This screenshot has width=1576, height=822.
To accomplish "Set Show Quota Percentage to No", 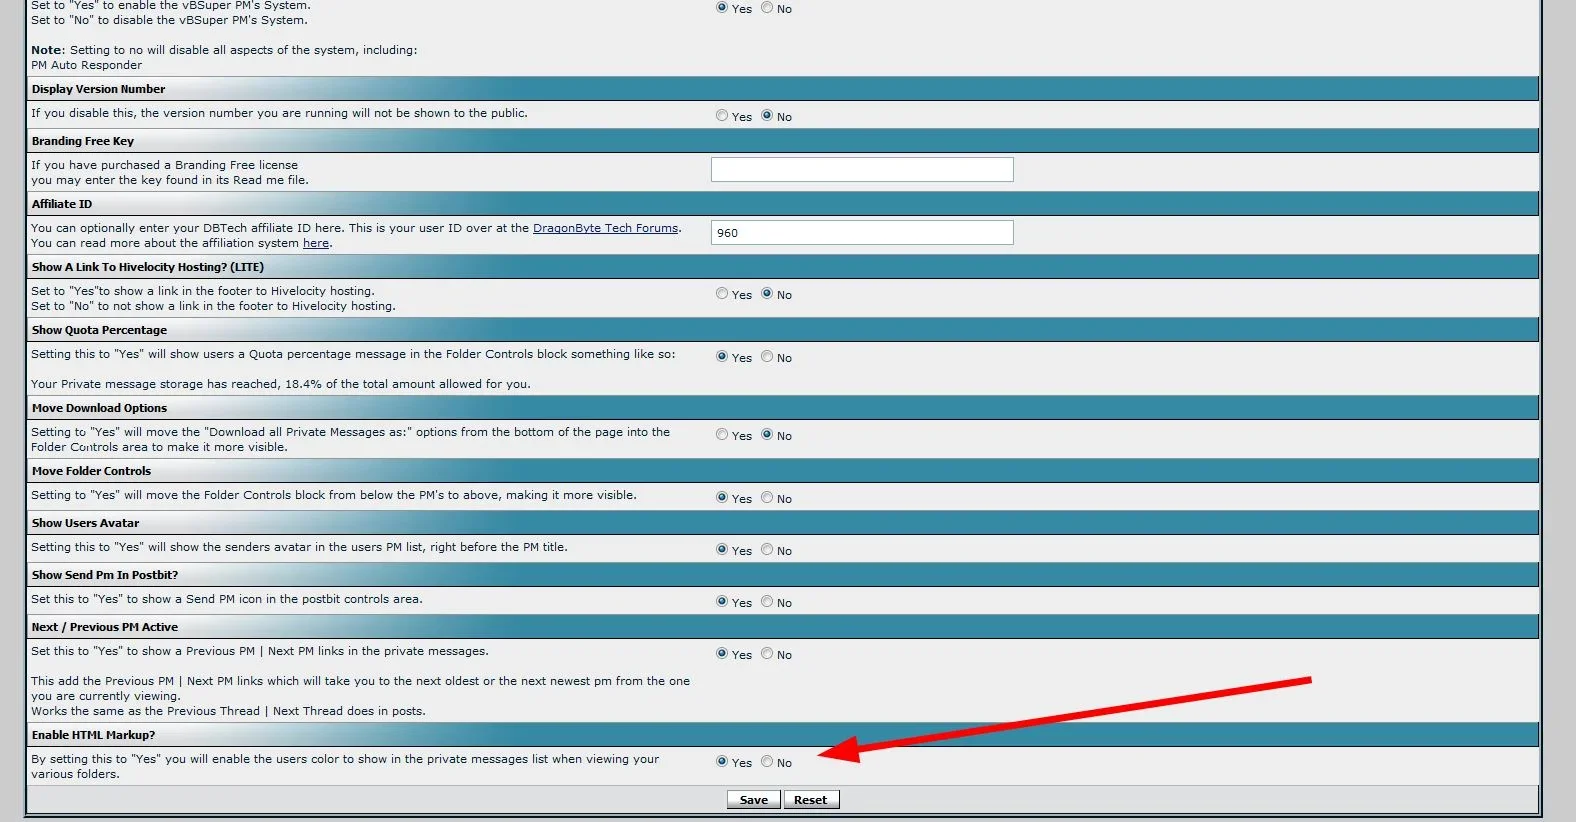I will (x=767, y=357).
